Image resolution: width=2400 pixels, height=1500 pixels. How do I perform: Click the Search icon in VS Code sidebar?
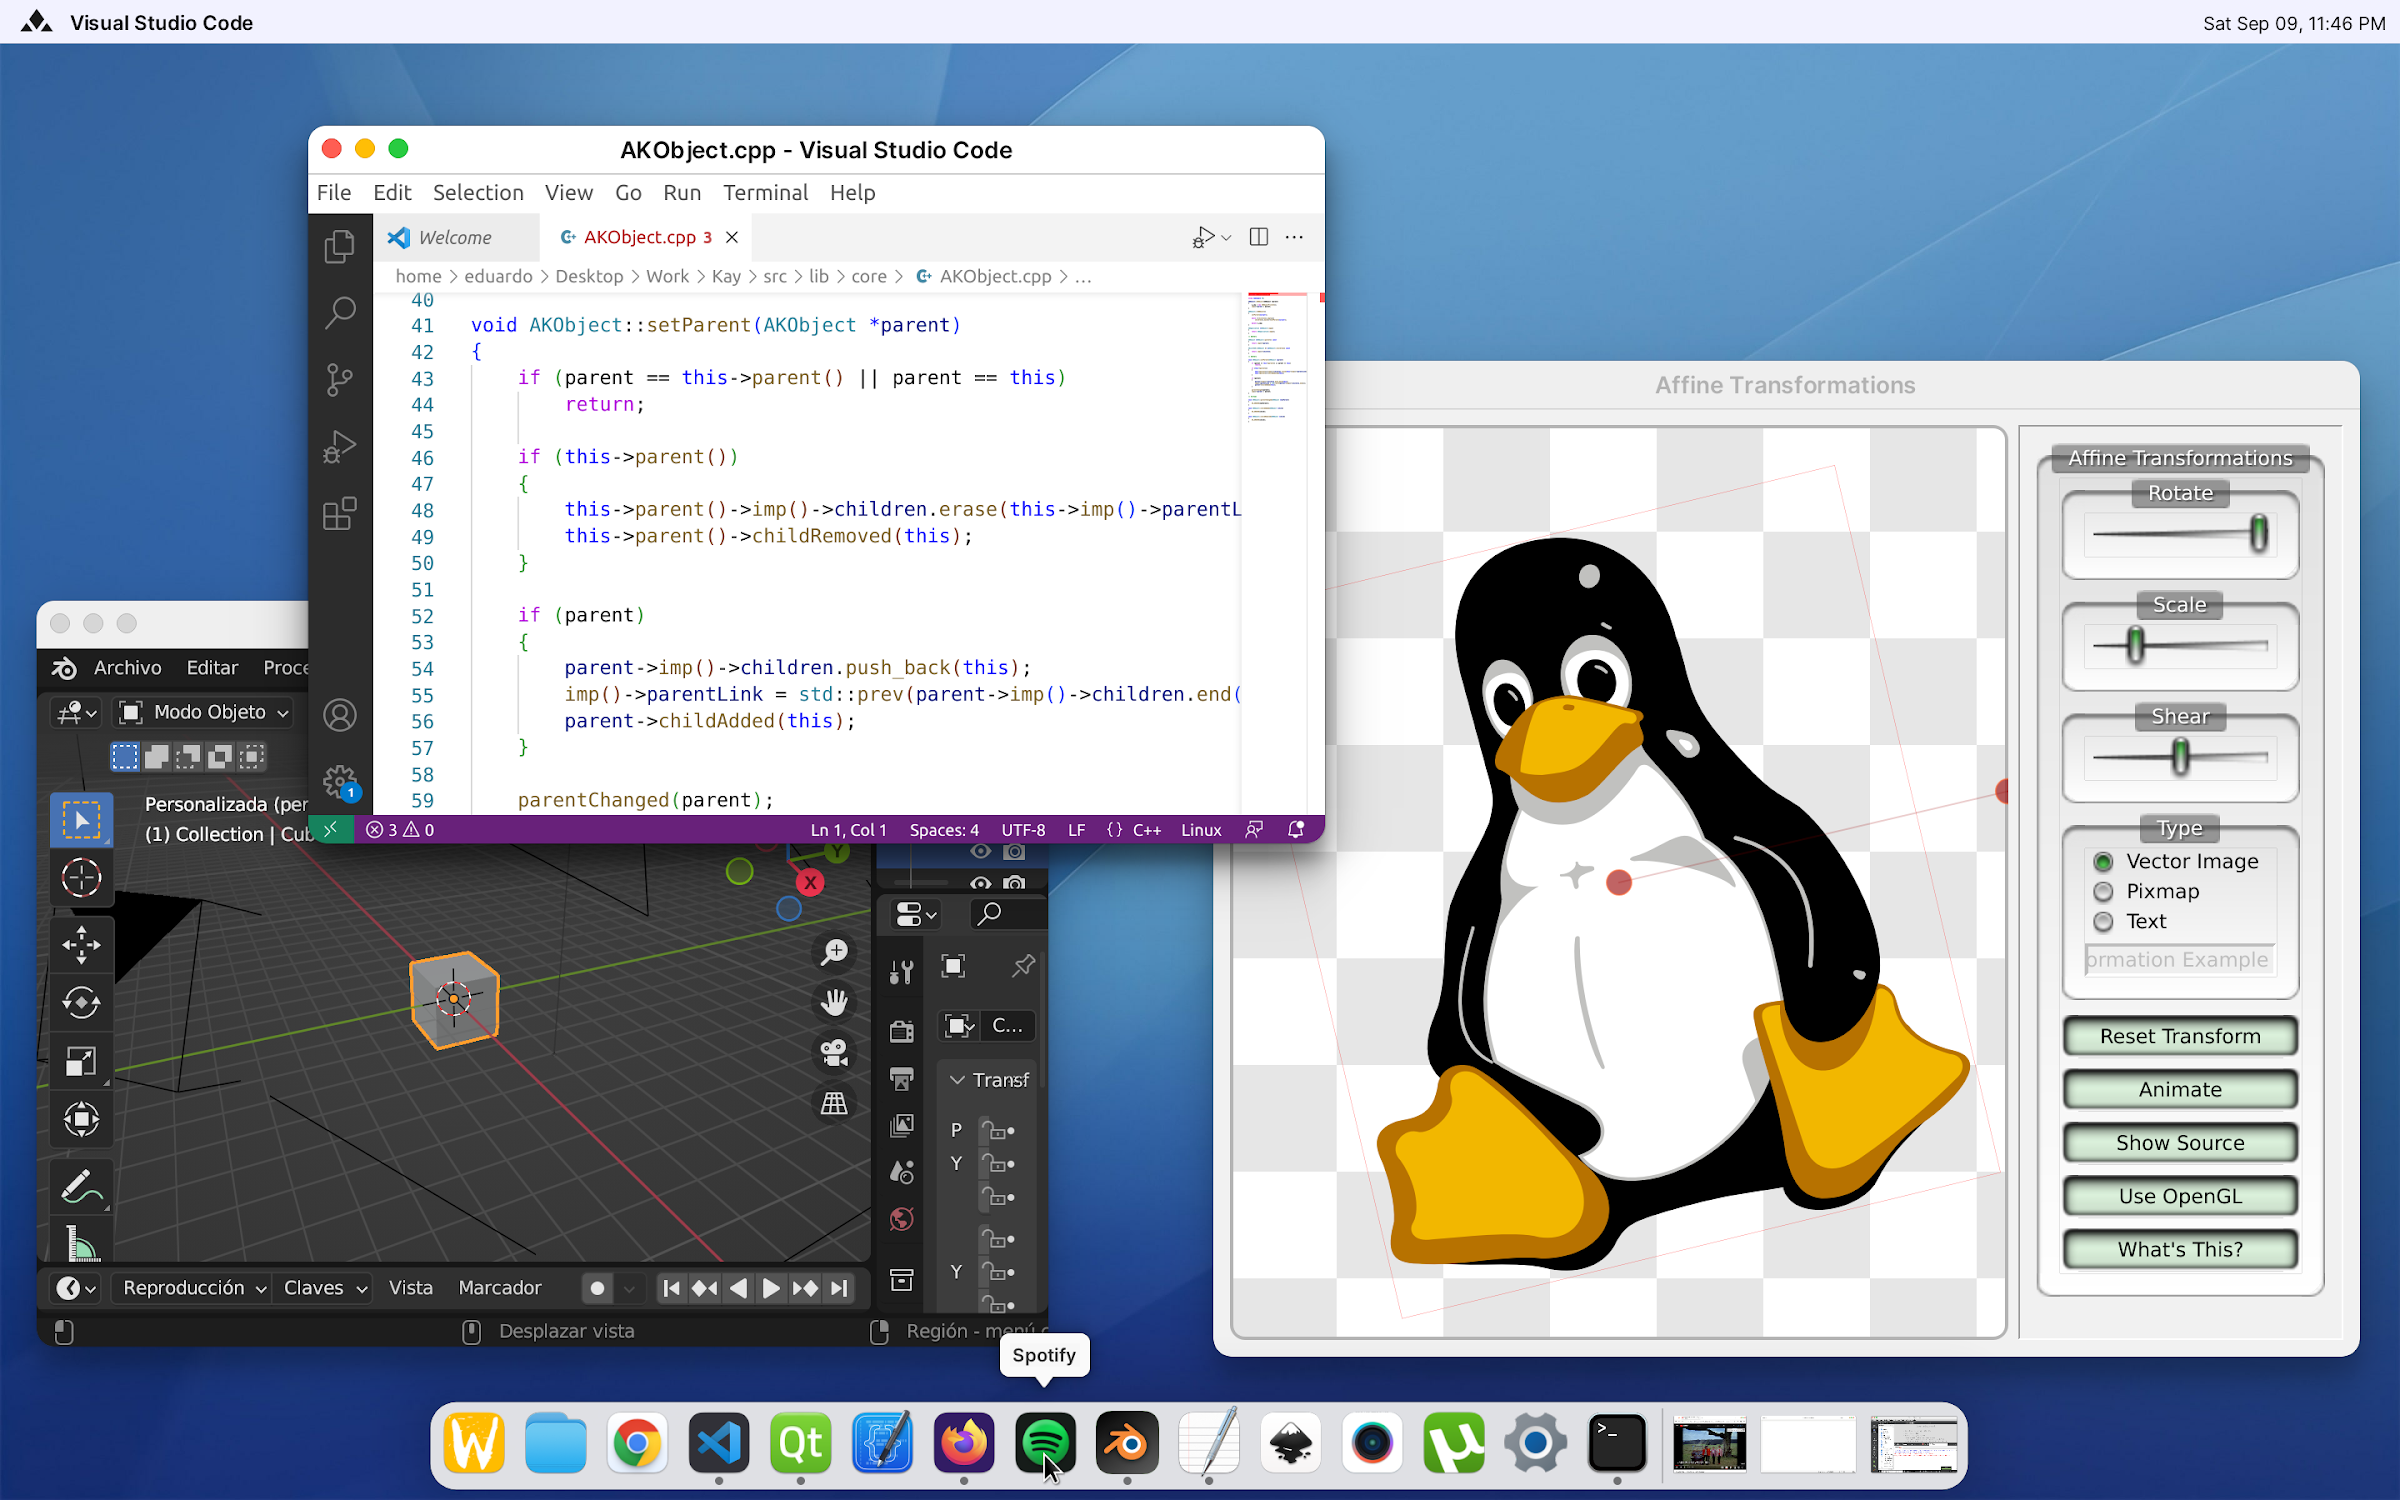tap(340, 311)
